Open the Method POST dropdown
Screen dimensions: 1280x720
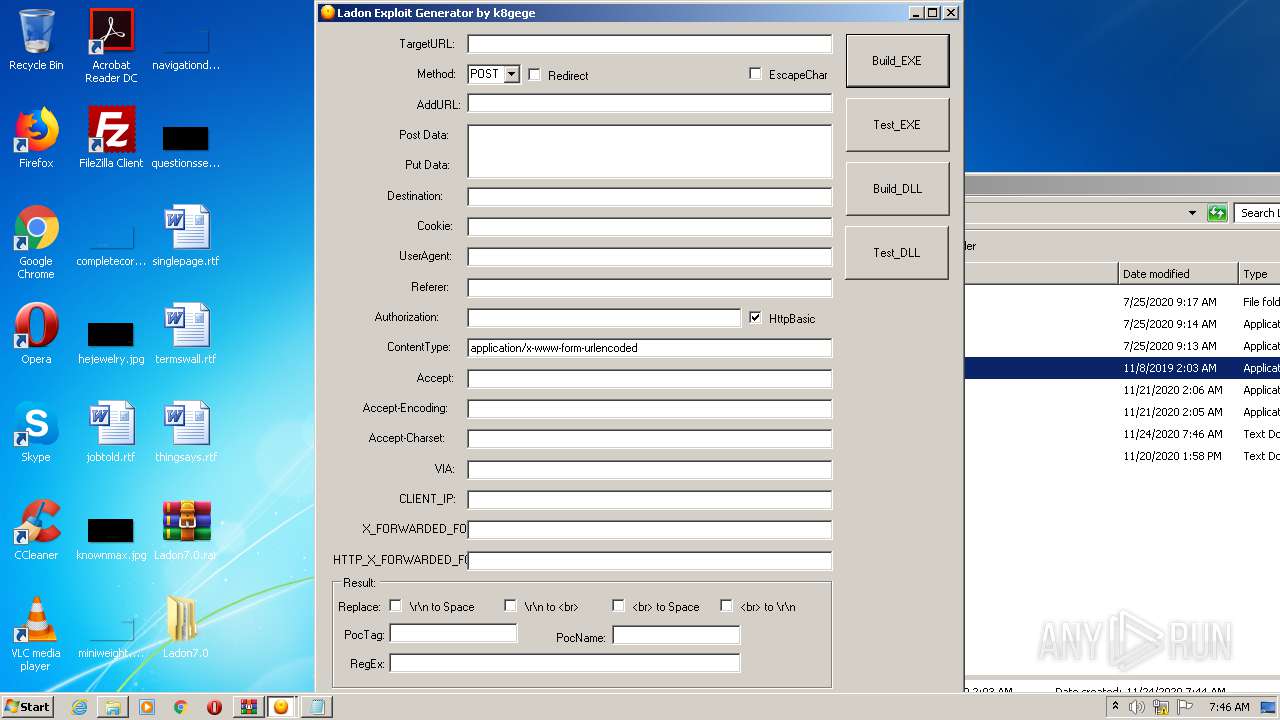point(512,74)
